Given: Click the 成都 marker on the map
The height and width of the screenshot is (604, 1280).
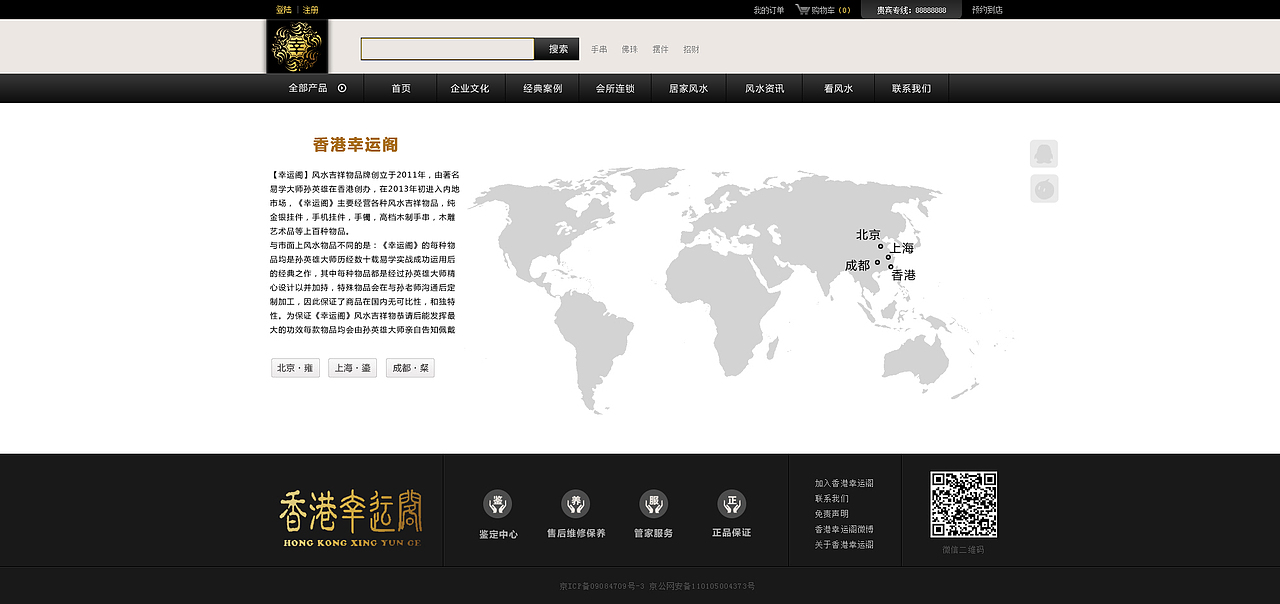Looking at the screenshot, I should pos(877,263).
